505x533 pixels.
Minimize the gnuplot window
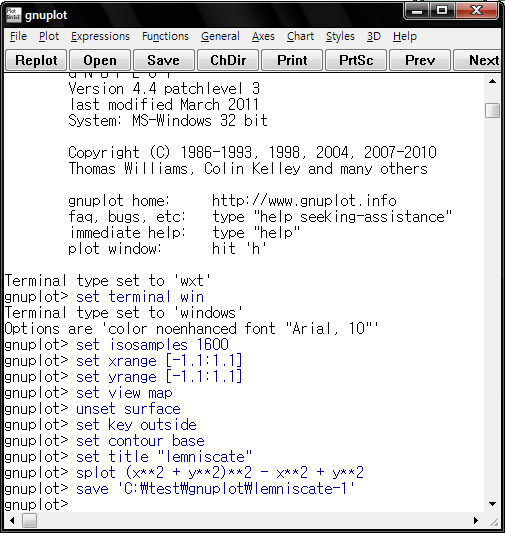tap(417, 11)
